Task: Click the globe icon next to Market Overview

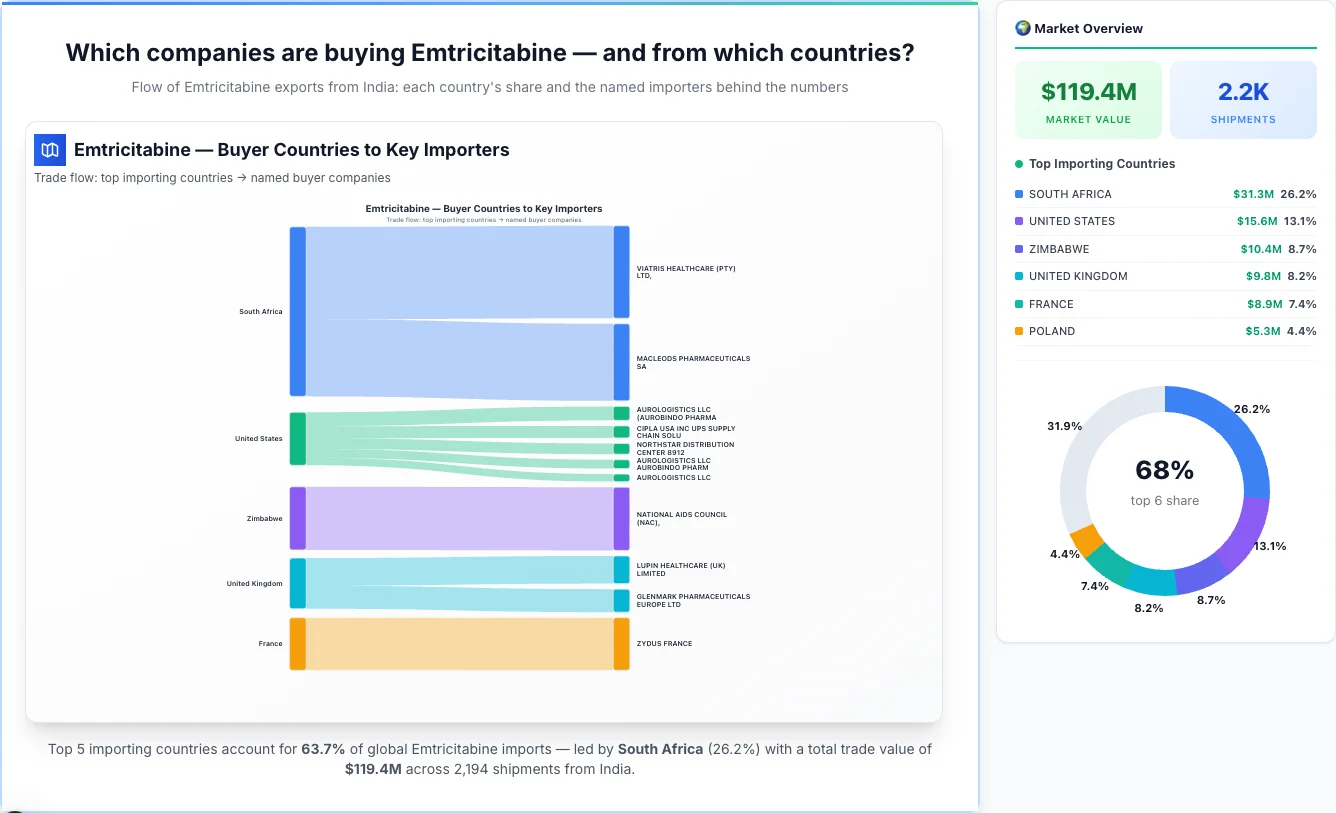Action: click(x=1022, y=28)
